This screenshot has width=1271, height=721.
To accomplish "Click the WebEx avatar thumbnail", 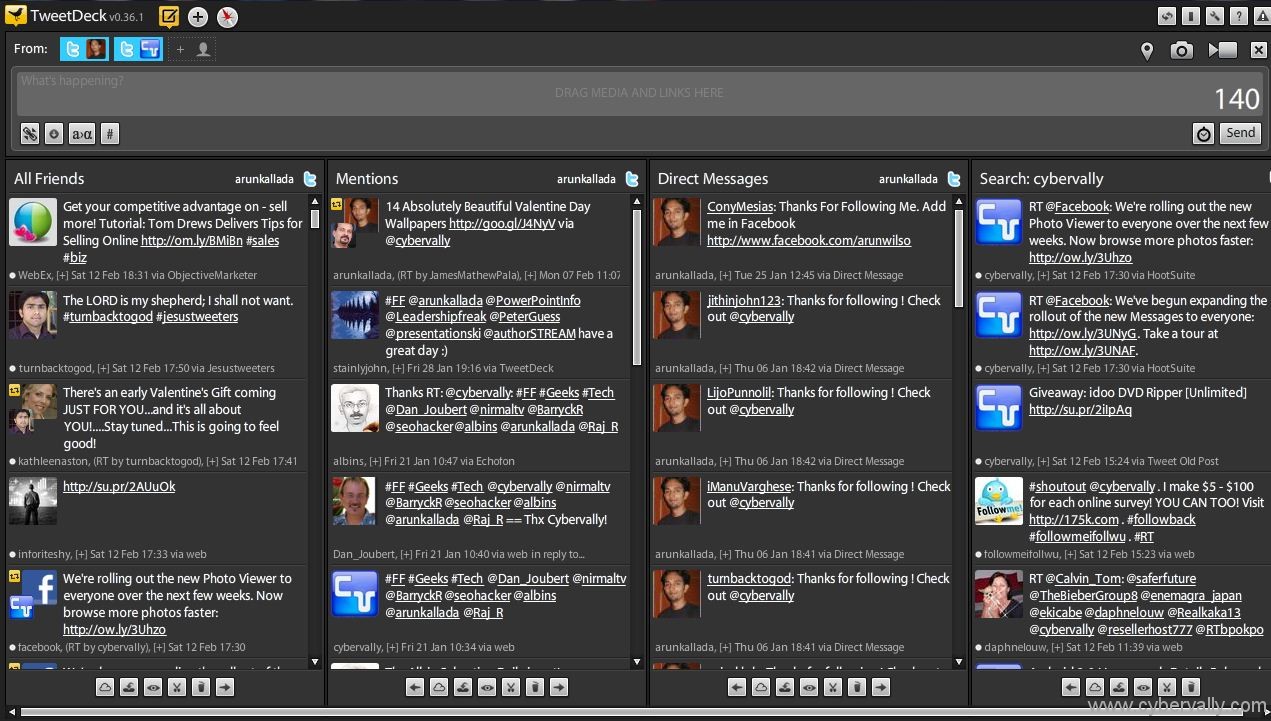I will pos(33,222).
